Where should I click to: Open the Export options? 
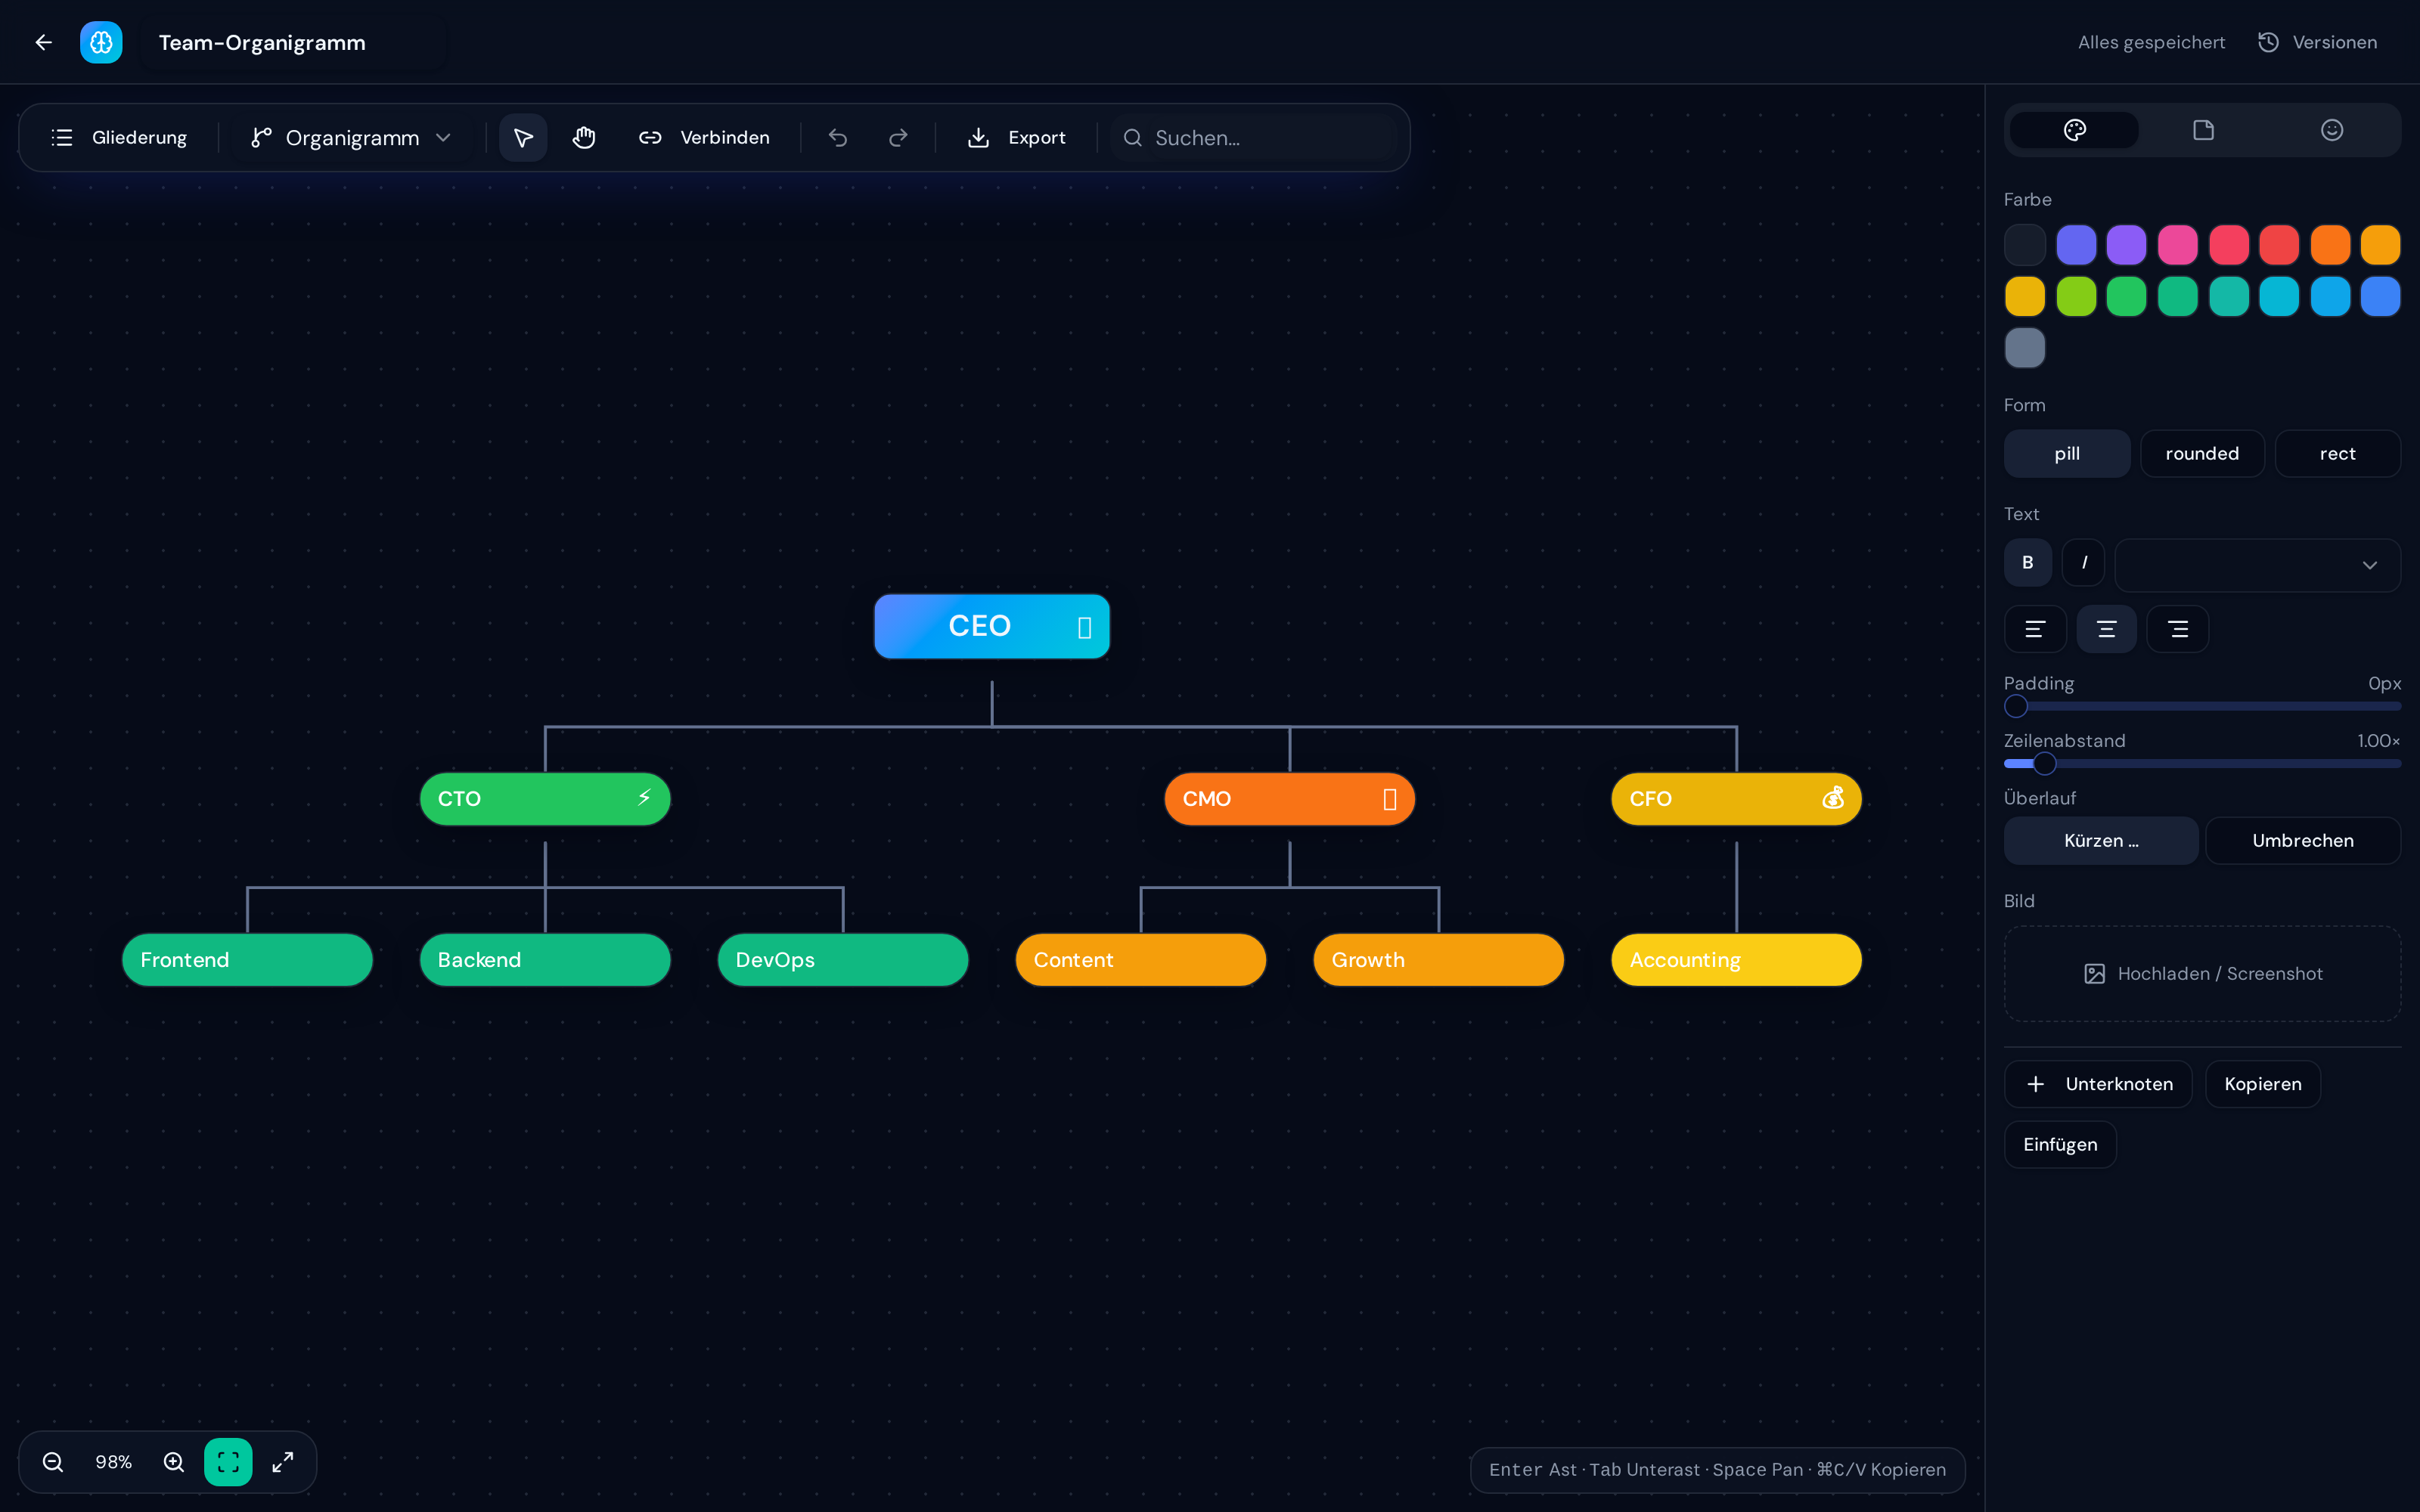[1016, 138]
